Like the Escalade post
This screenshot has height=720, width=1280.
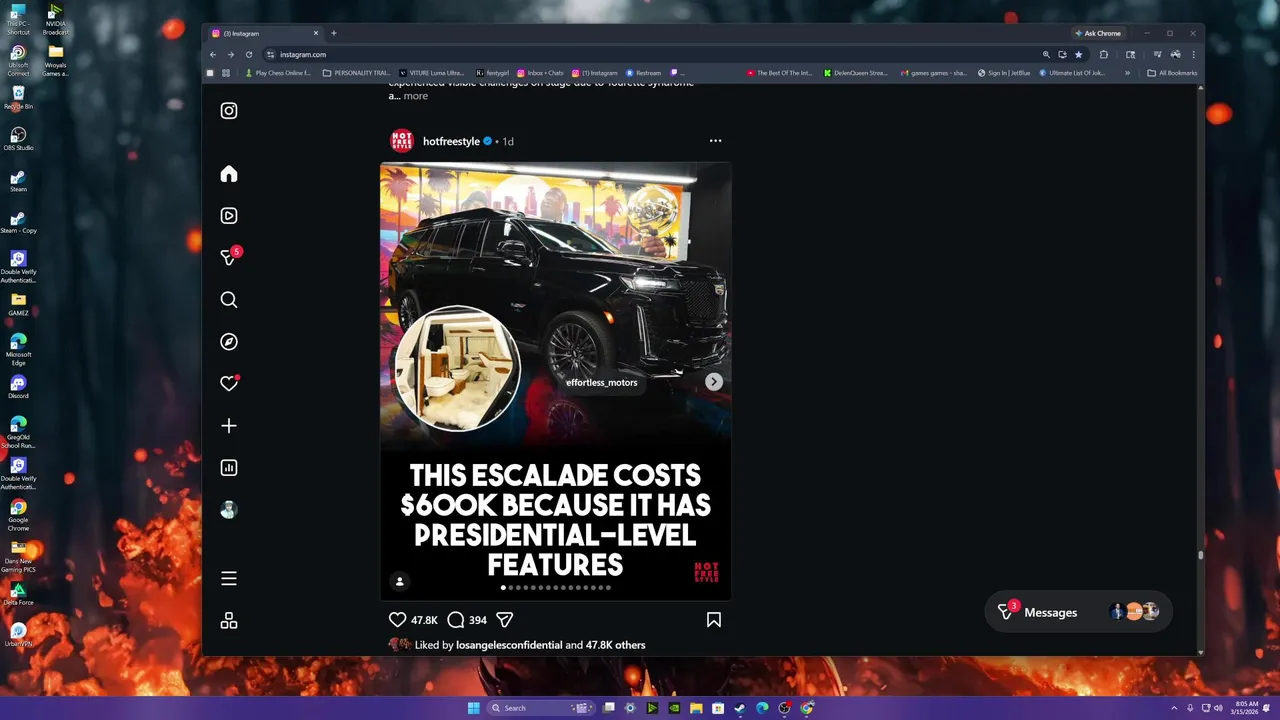398,620
